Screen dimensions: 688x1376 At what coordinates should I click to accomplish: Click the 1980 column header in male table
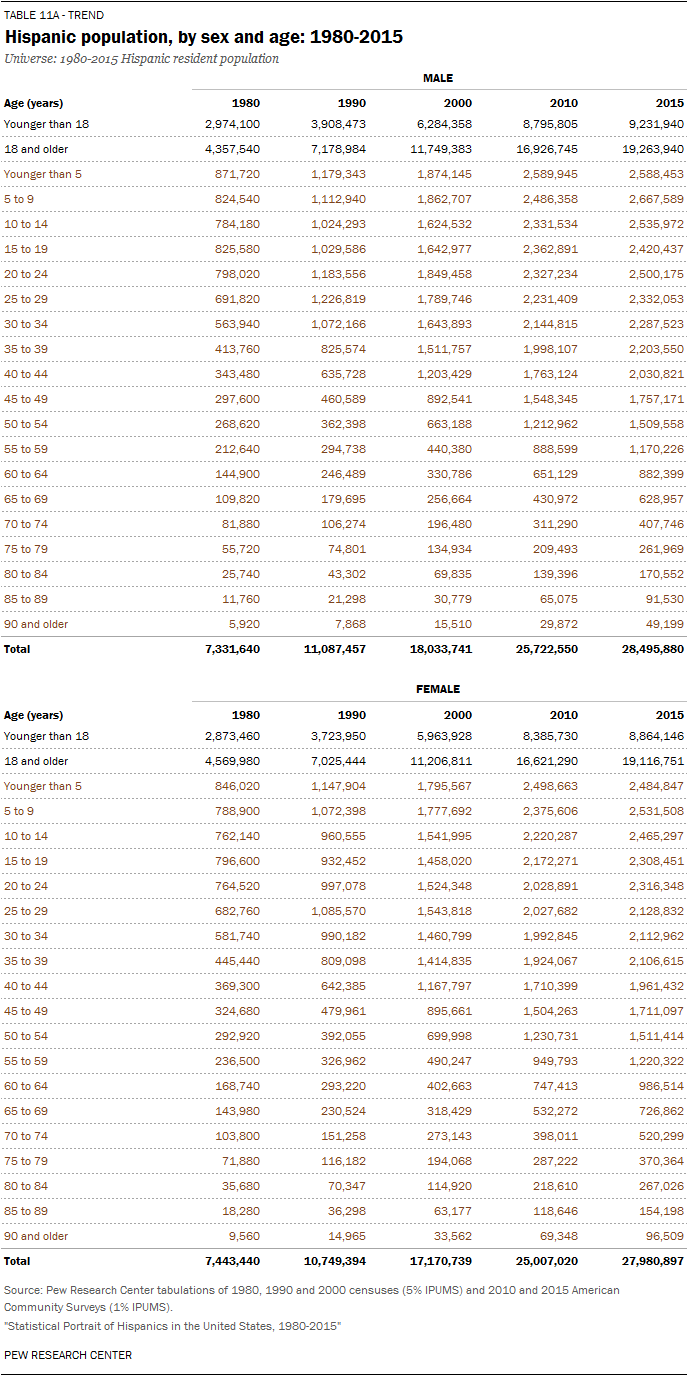pyautogui.click(x=246, y=103)
